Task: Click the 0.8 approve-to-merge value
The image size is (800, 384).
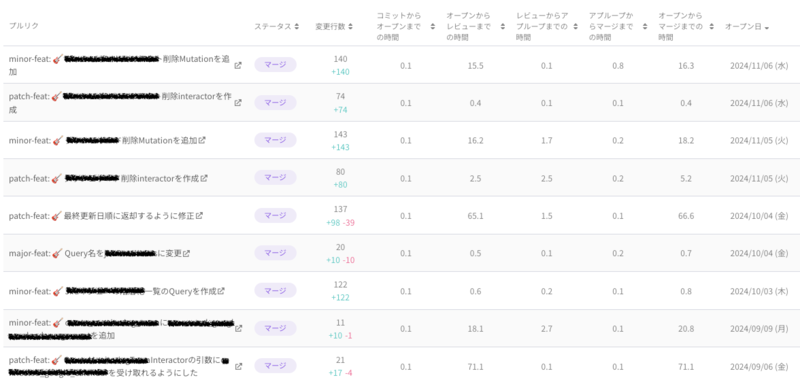Action: [617, 66]
